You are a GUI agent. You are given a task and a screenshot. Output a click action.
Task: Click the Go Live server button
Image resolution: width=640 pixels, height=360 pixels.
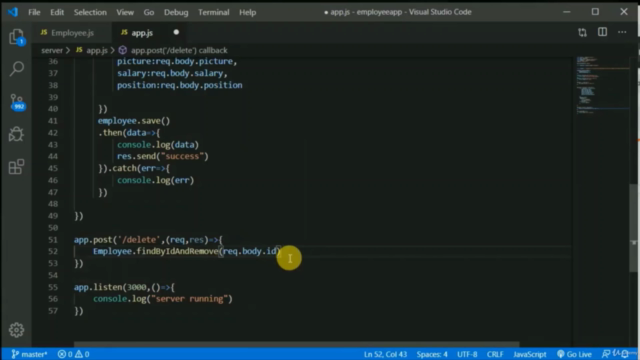(x=574, y=354)
